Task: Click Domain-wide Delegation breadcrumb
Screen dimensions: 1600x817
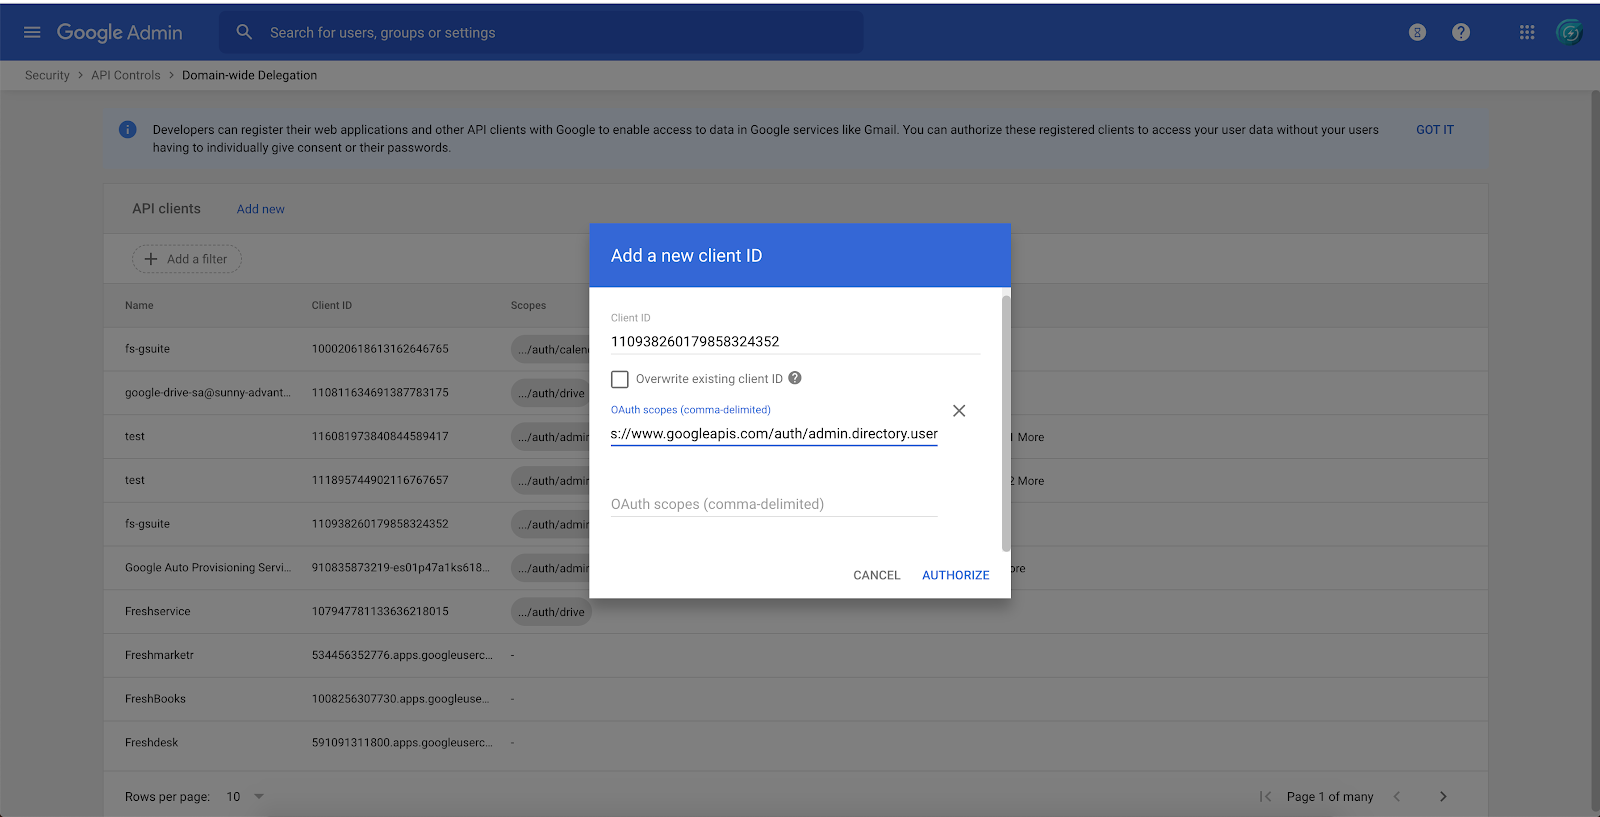Action: [x=249, y=75]
